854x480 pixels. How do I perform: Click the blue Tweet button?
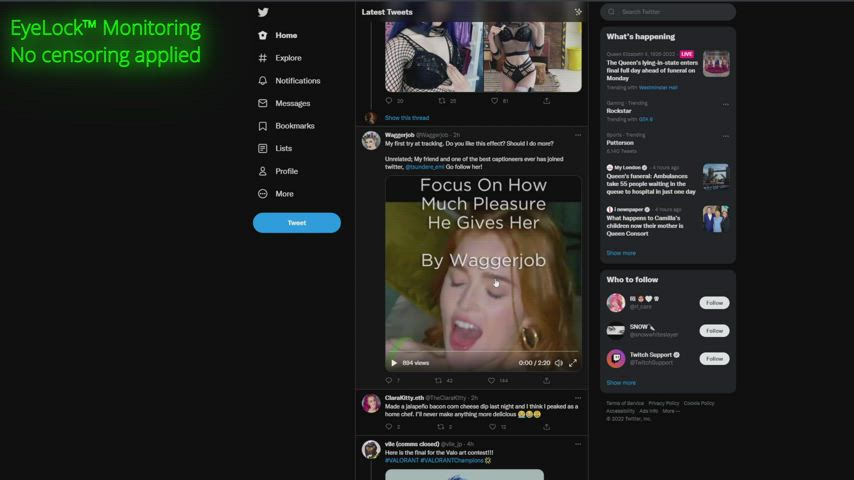tap(297, 223)
